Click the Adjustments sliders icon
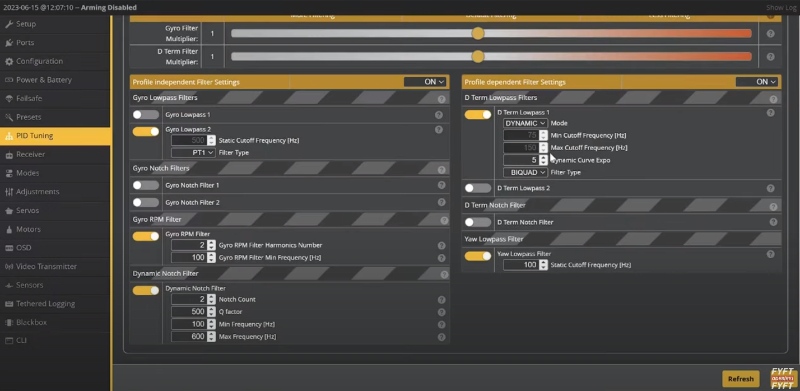Screen dimensions: 800x391 point(9,192)
